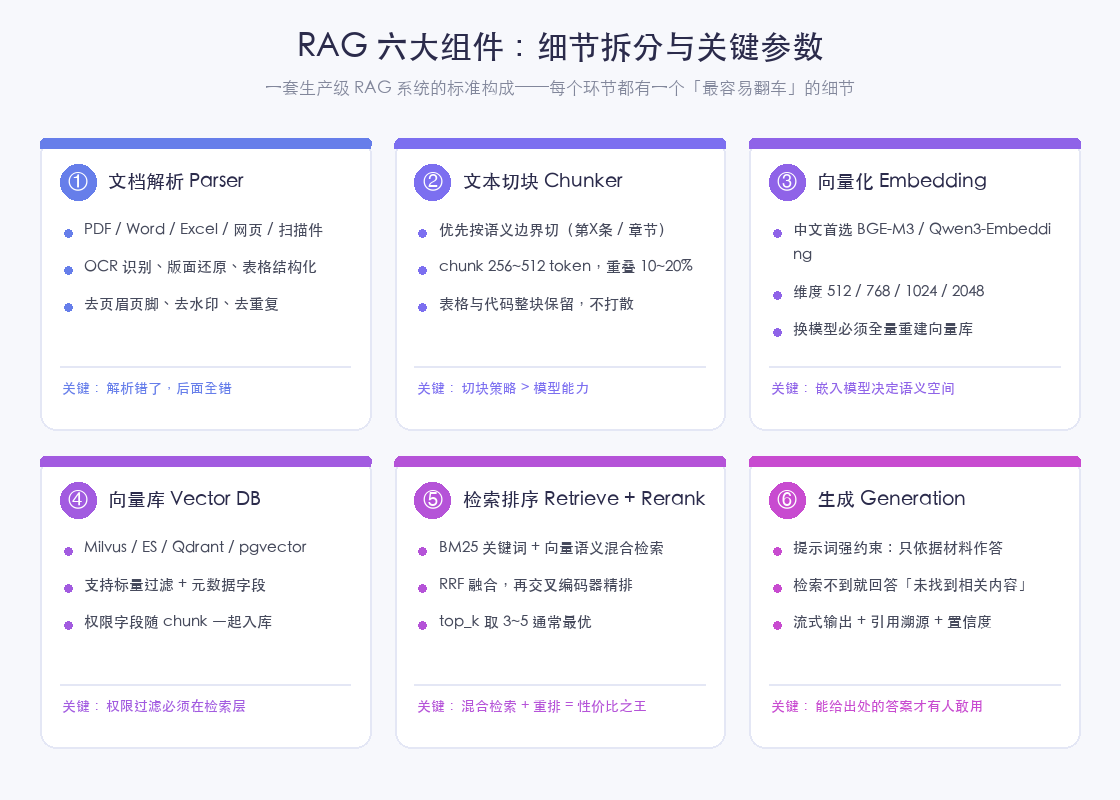The width and height of the screenshot is (1120, 800).
Task: Click the circled number 4 icon
Action: click(78, 500)
